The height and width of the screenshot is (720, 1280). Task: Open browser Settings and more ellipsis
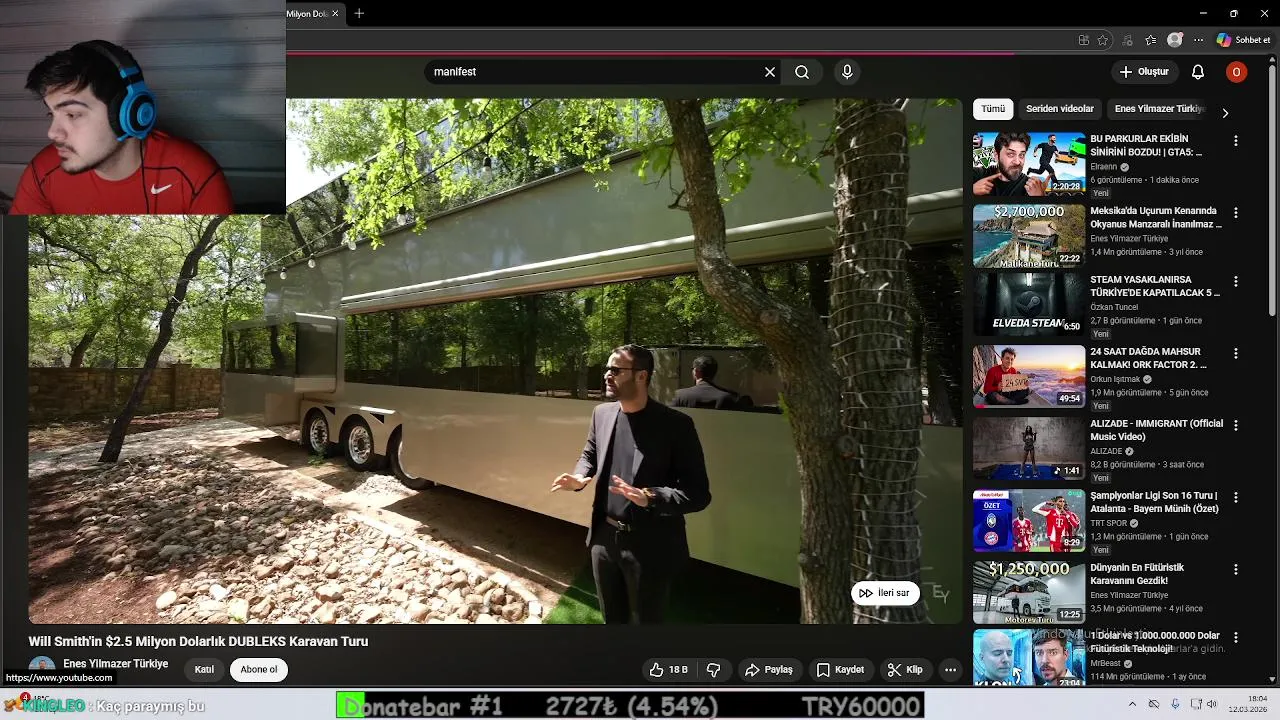point(1198,40)
